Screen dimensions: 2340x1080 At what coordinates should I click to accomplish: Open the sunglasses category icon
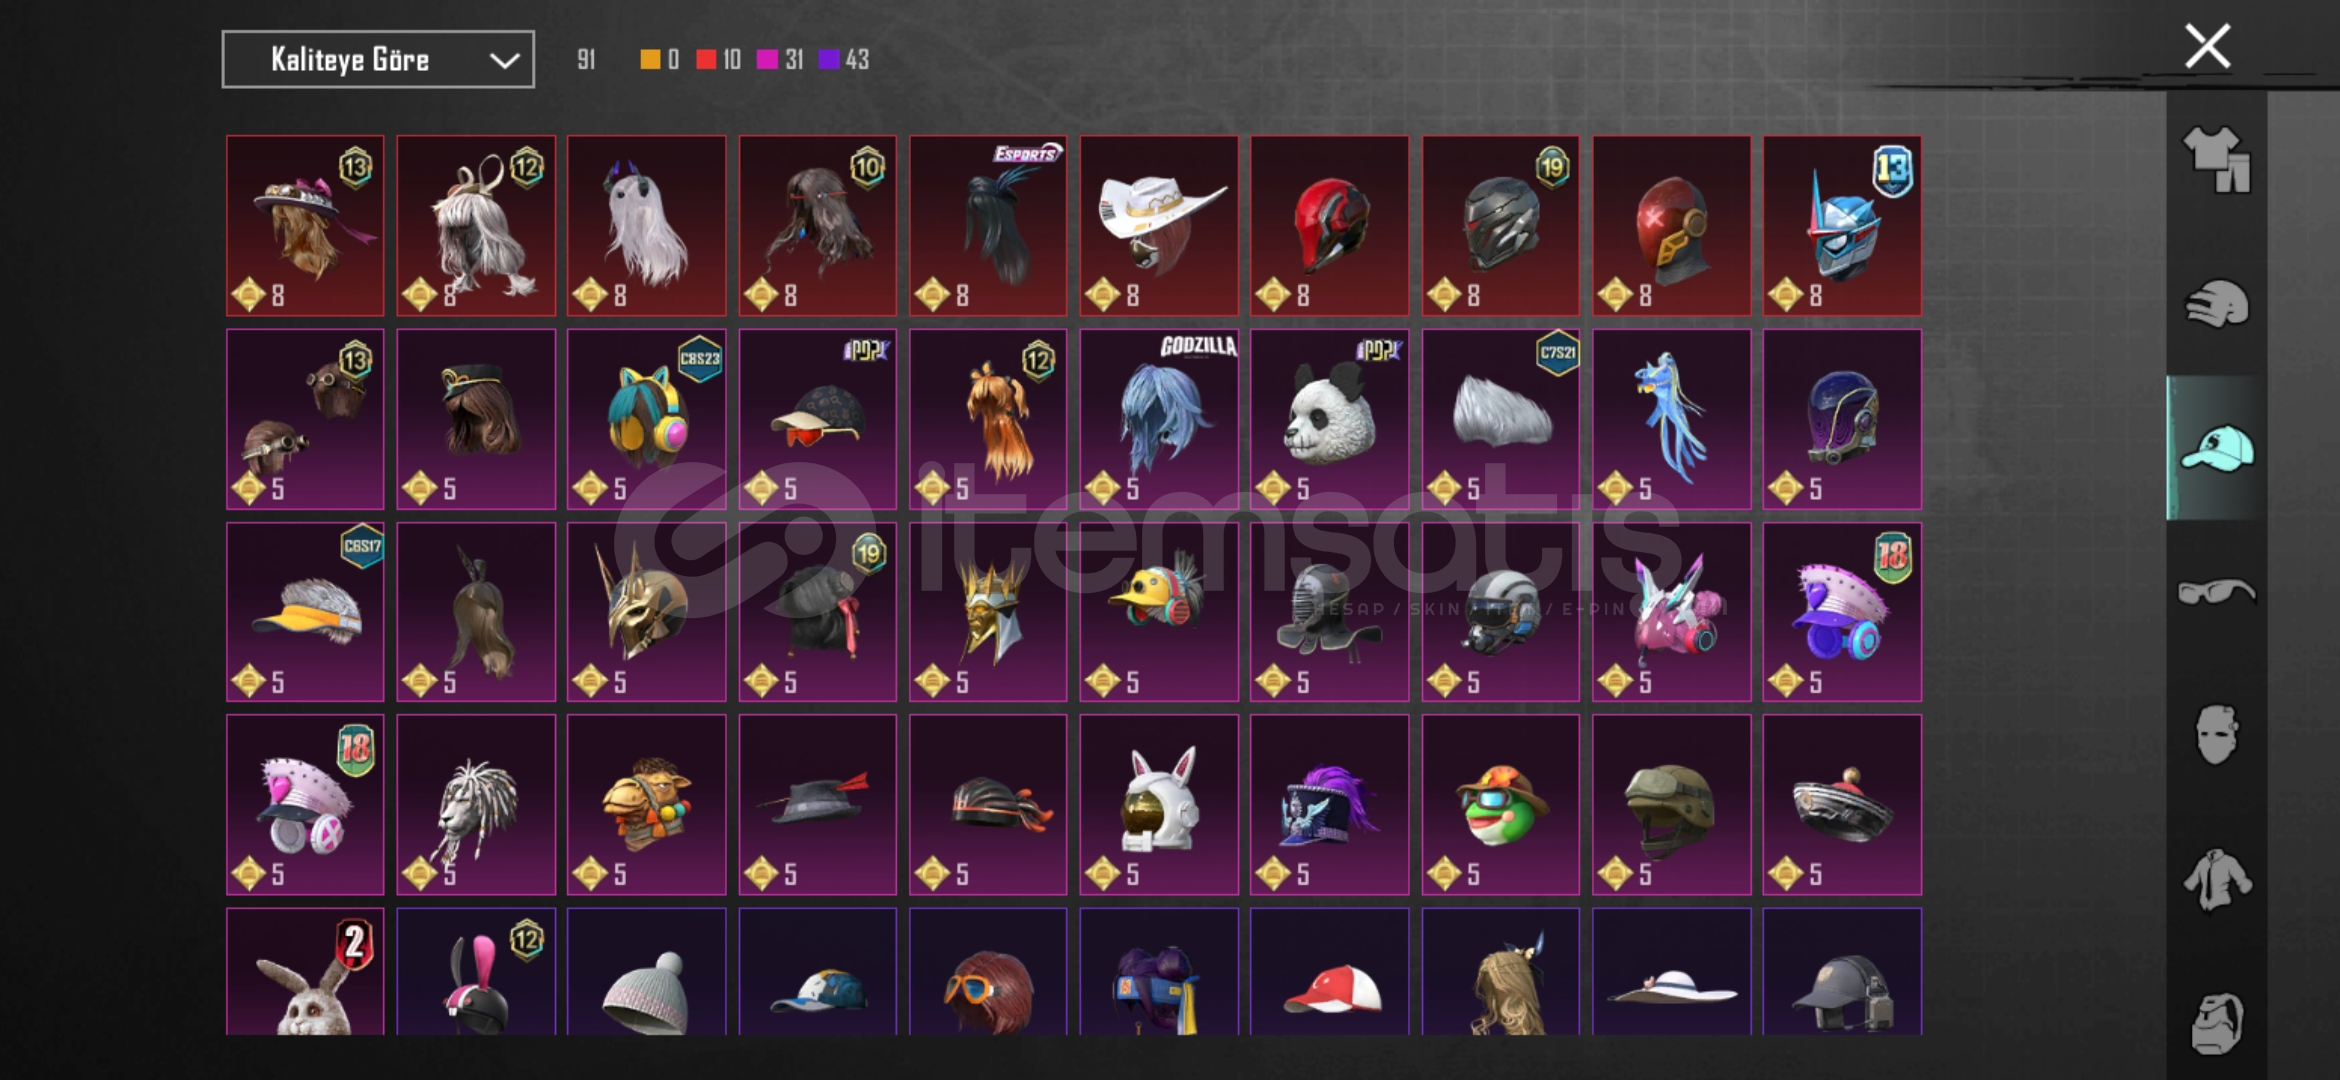2216,592
